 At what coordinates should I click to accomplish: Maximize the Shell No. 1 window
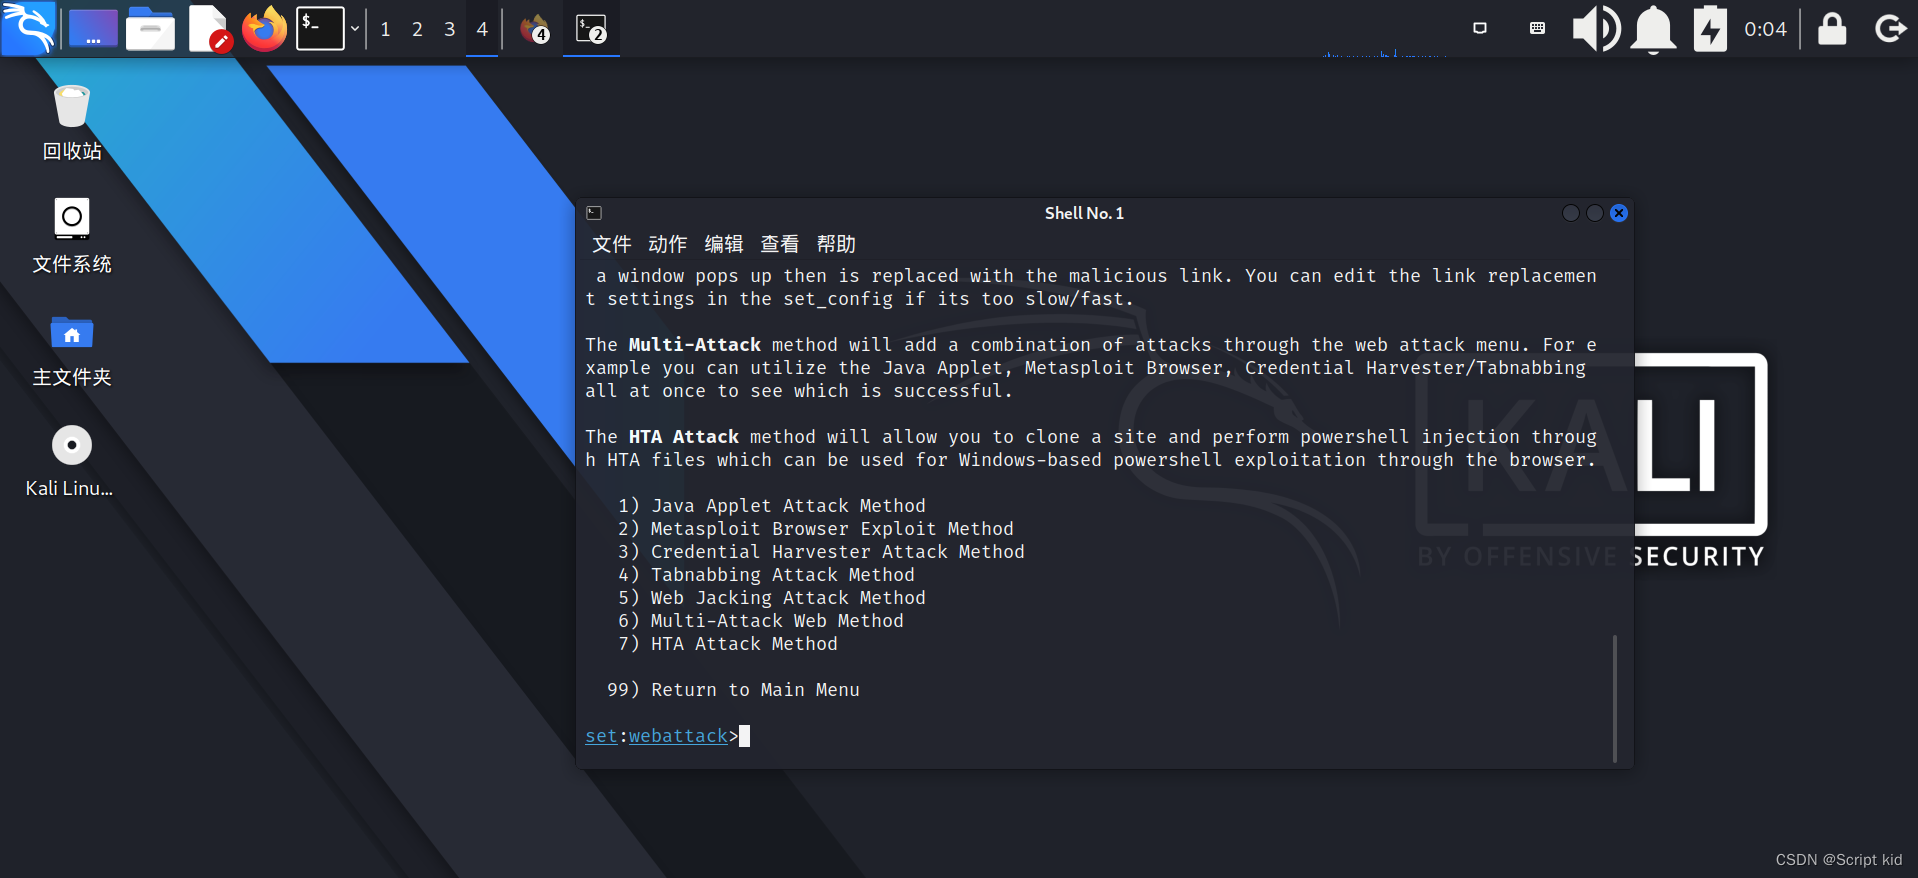[1595, 213]
